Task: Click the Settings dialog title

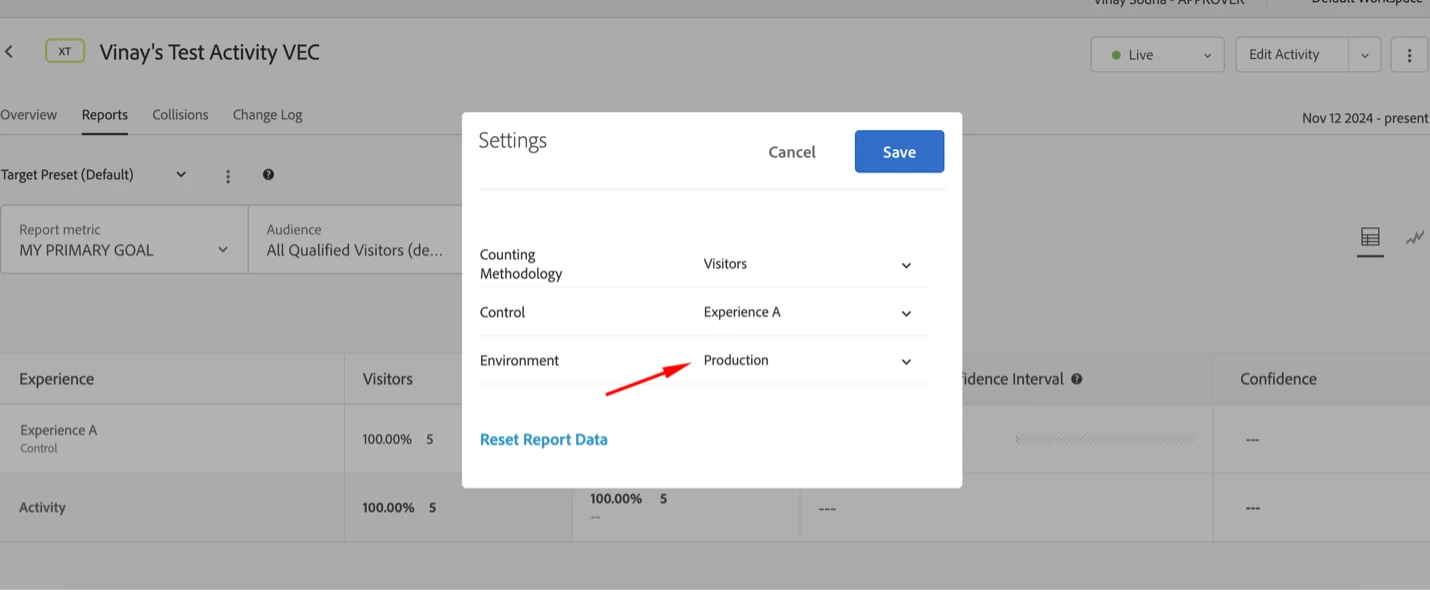Action: [x=512, y=141]
